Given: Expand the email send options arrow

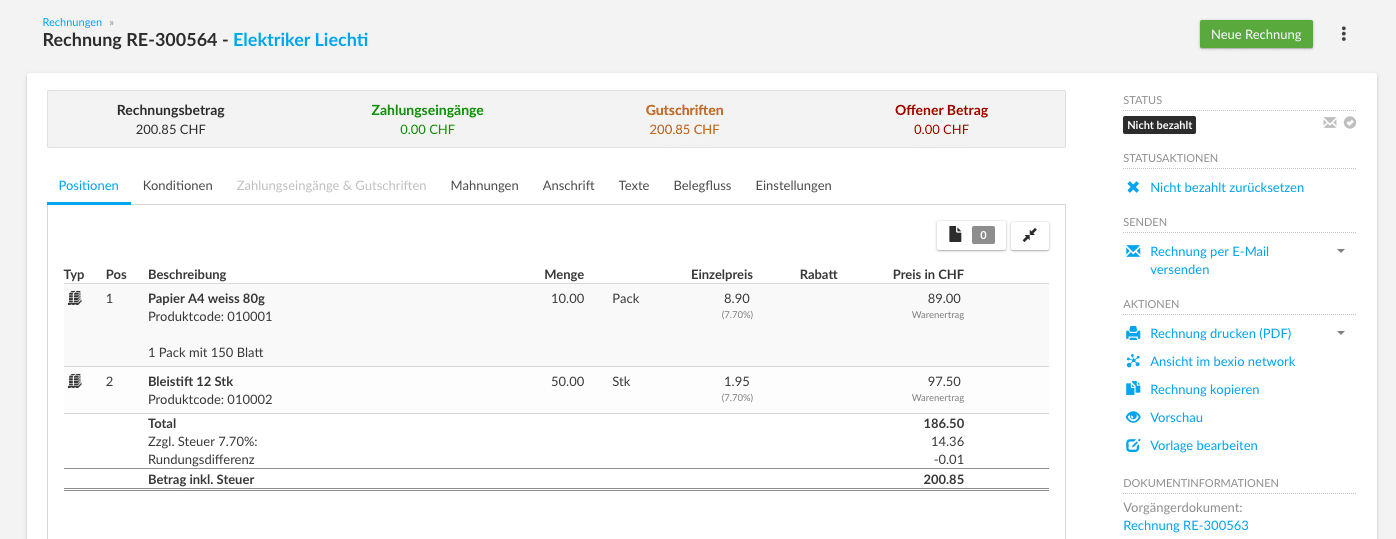Looking at the screenshot, I should coord(1341,251).
